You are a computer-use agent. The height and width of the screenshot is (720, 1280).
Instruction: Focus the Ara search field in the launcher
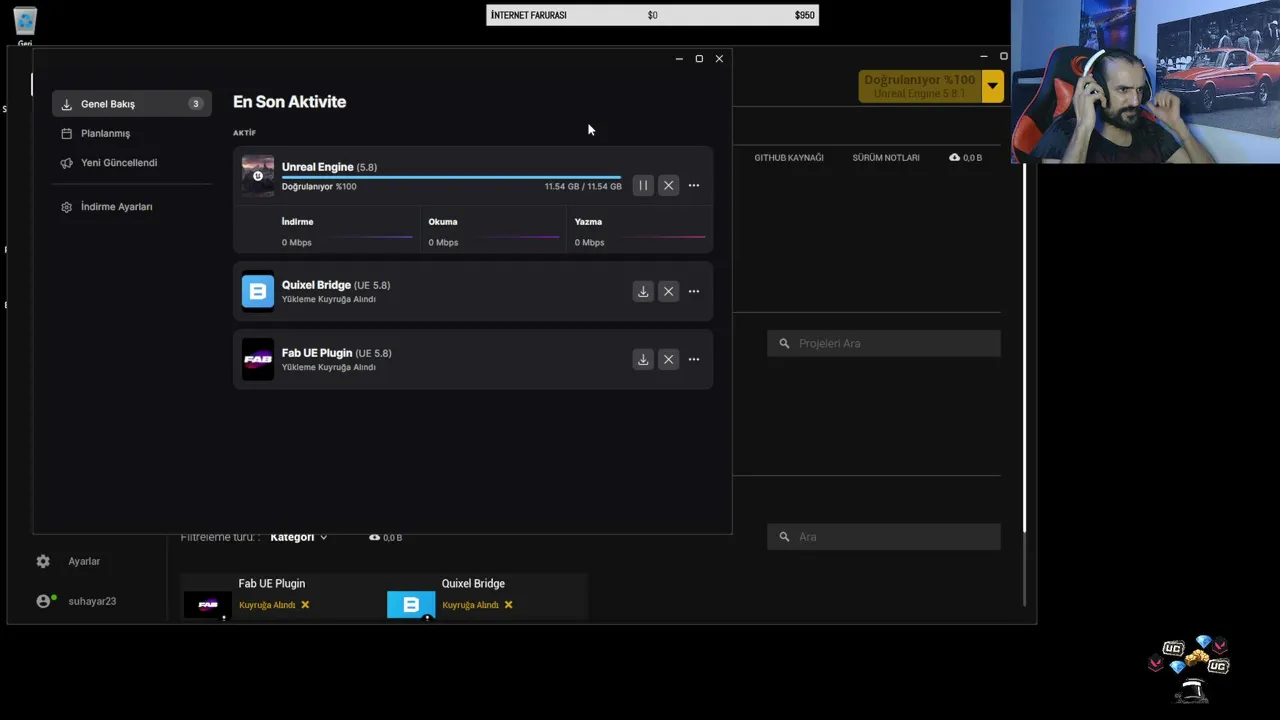(x=884, y=537)
